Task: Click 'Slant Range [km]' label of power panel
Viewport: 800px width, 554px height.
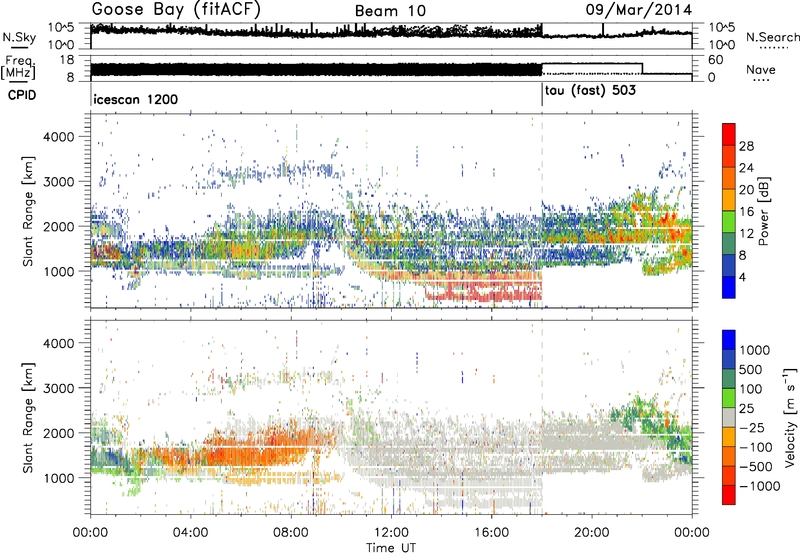Action: point(28,211)
